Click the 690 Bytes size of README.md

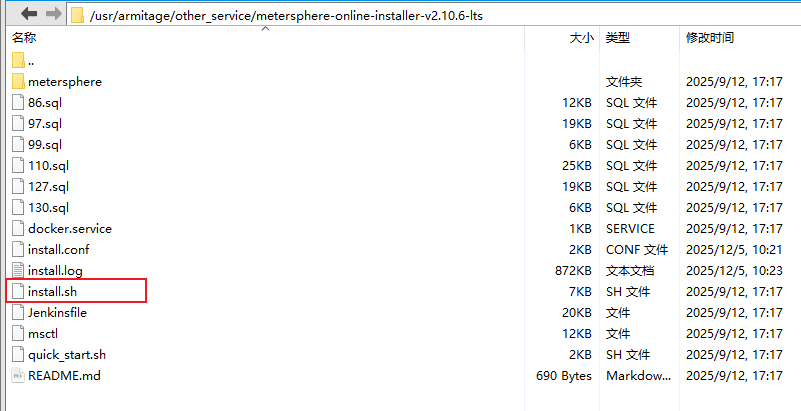tap(564, 375)
